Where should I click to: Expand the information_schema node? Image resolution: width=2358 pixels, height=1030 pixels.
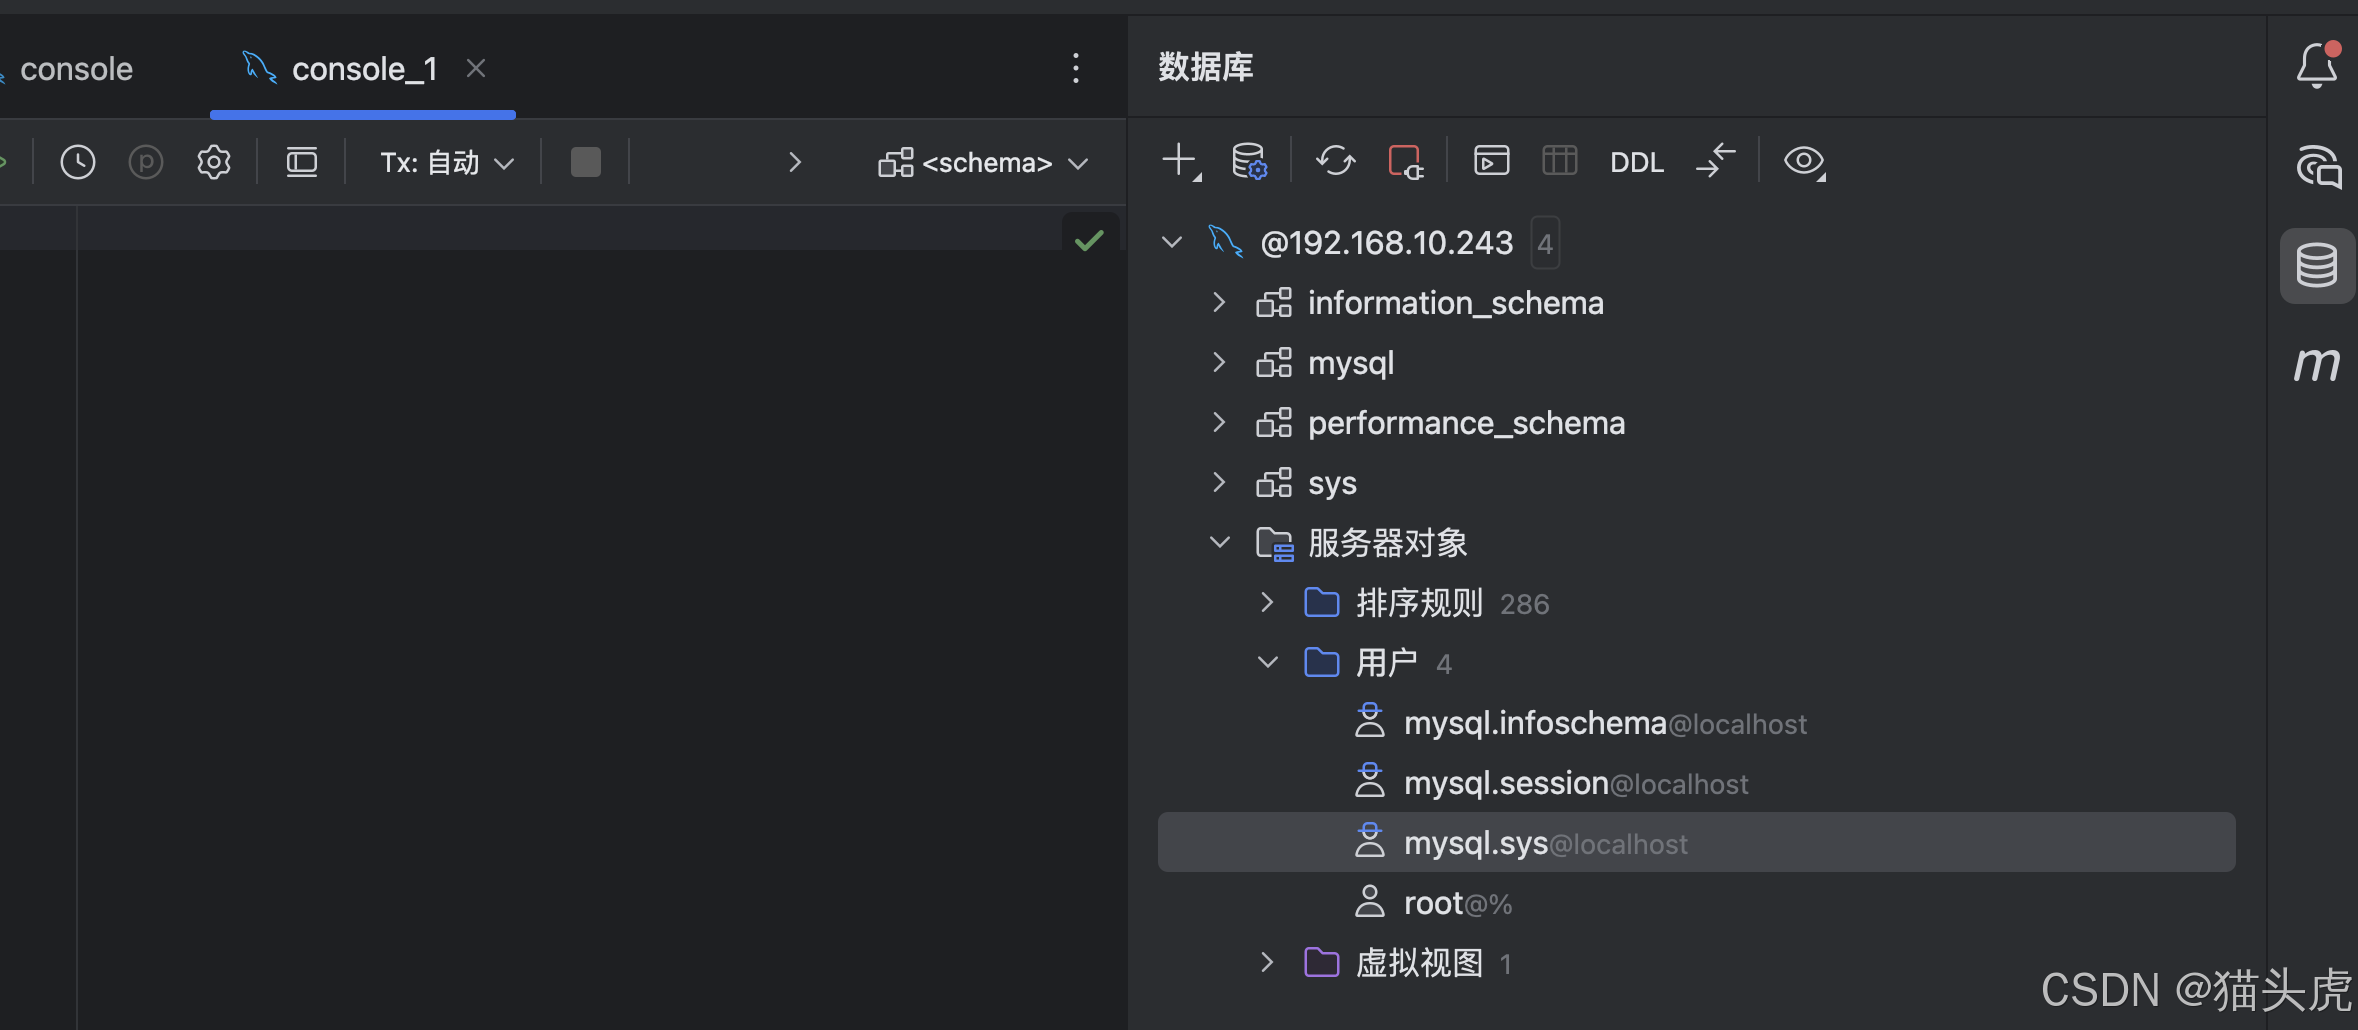(1218, 302)
